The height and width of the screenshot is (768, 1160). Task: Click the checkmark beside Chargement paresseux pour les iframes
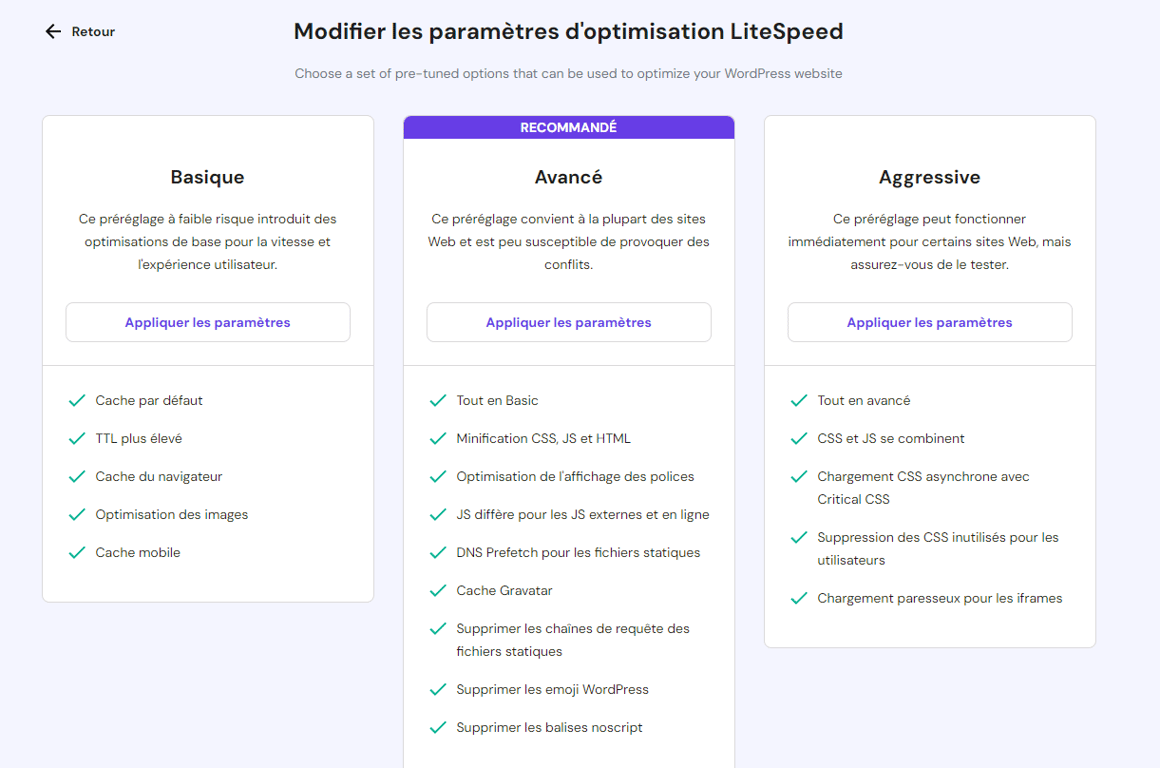799,598
